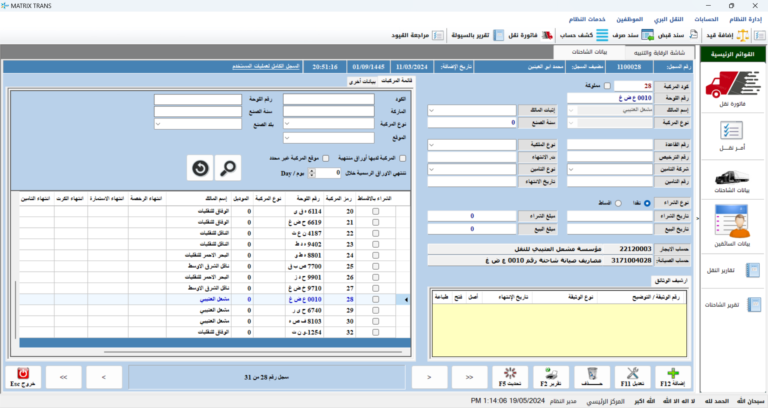Image resolution: width=768 pixels, height=408 pixels.
Task: Click the magnifier search button
Action: pyautogui.click(x=228, y=167)
